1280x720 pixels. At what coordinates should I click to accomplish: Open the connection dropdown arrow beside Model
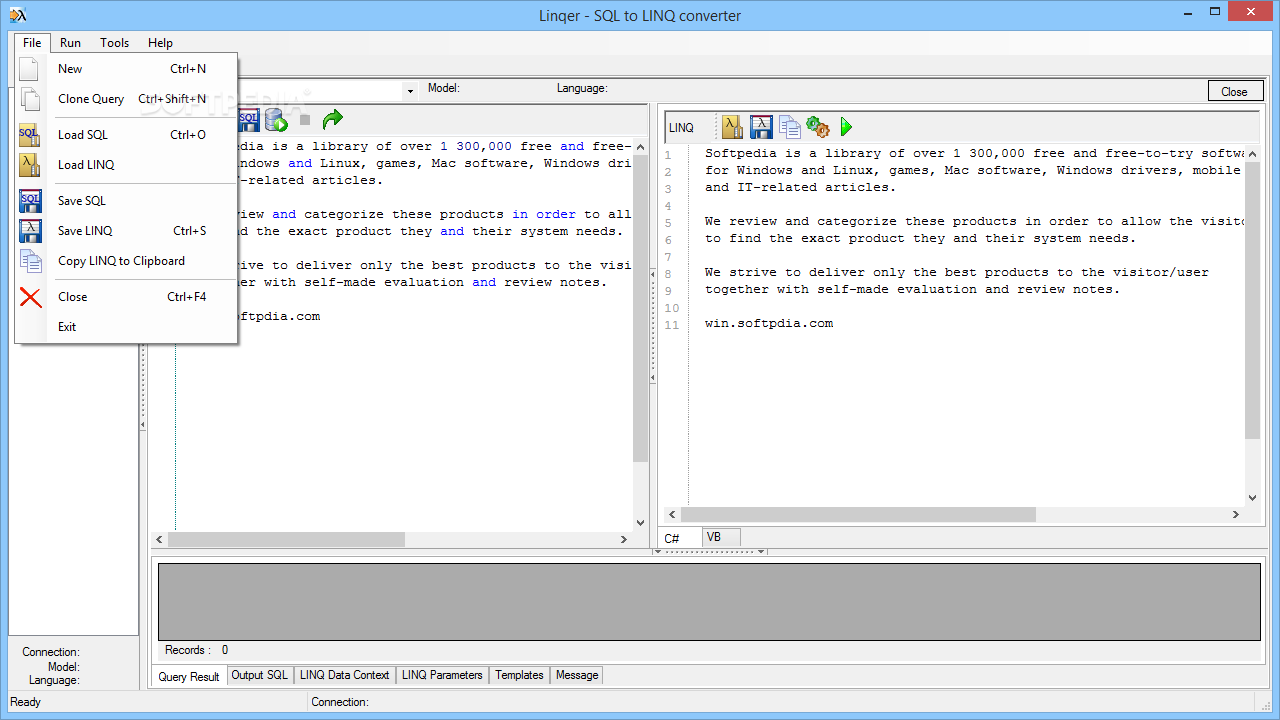[410, 91]
